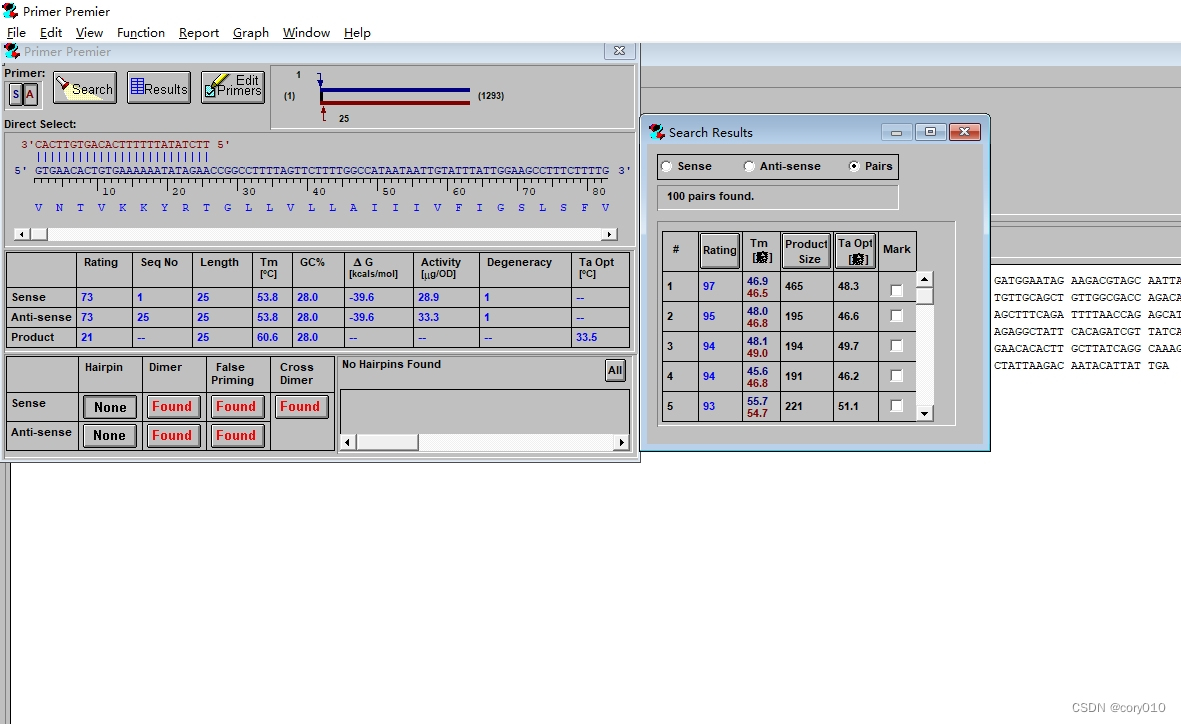This screenshot has height=724, width=1181.
Task: Click the sequence horizontal scroll thumb
Action: coord(38,234)
